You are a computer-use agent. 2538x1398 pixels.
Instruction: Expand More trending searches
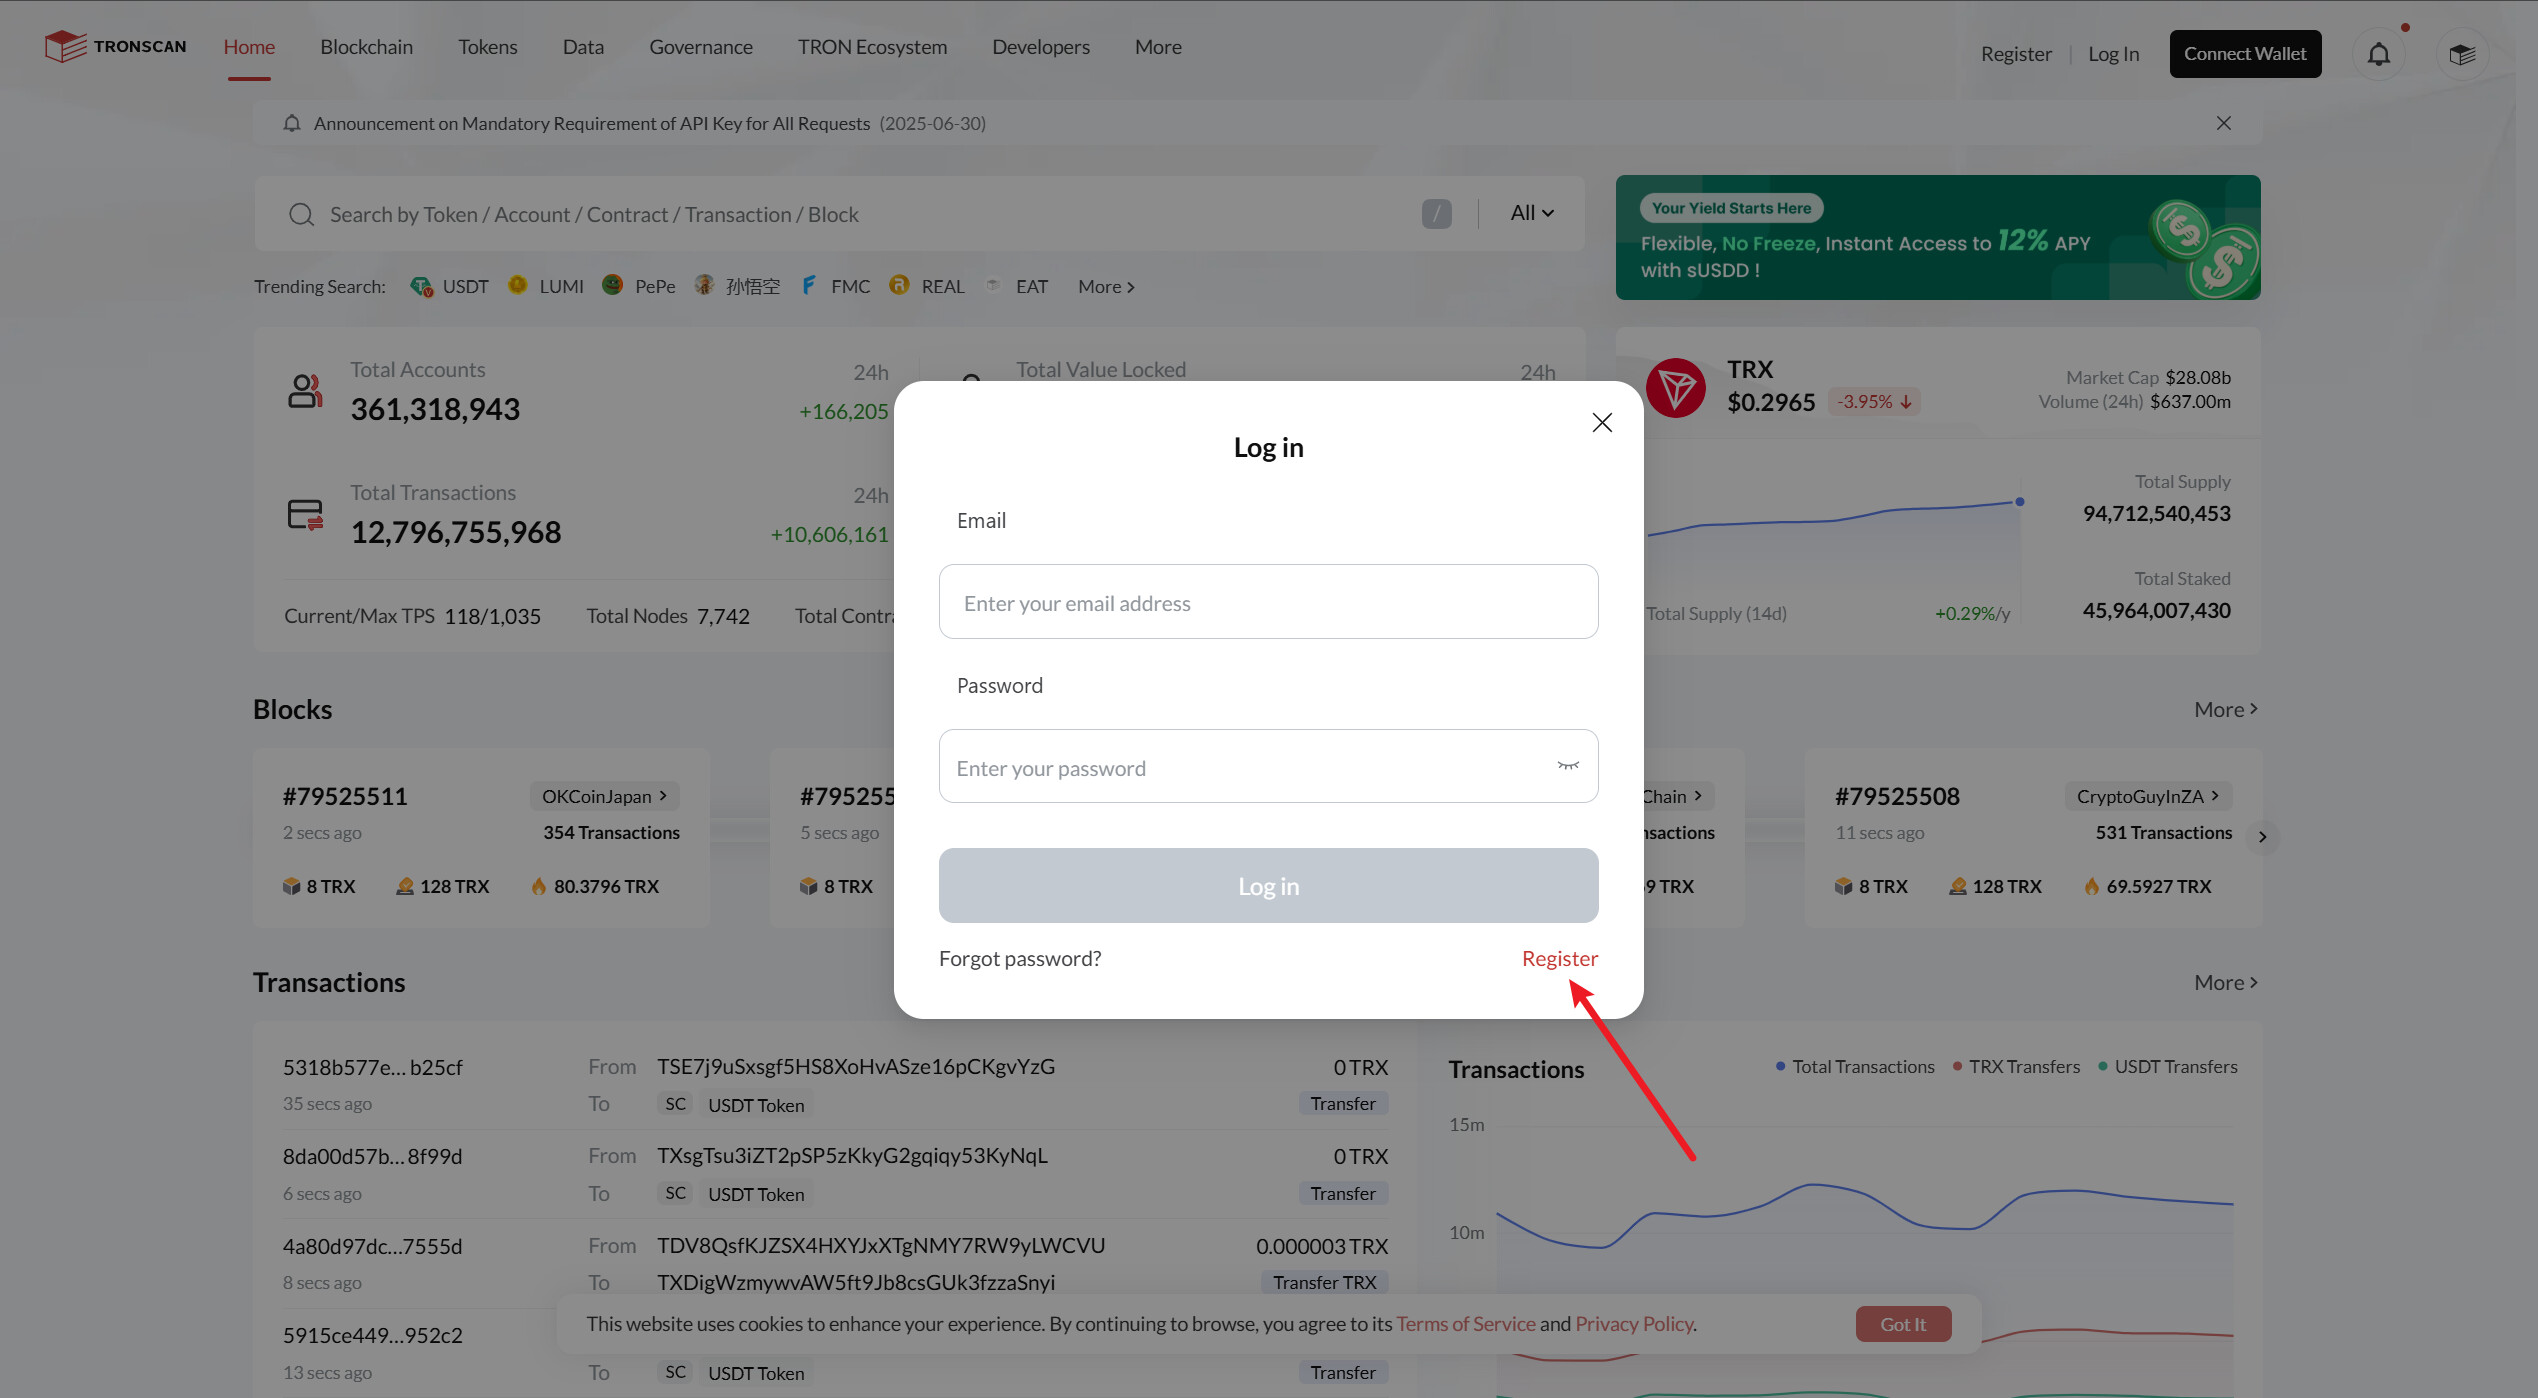pyautogui.click(x=1106, y=287)
